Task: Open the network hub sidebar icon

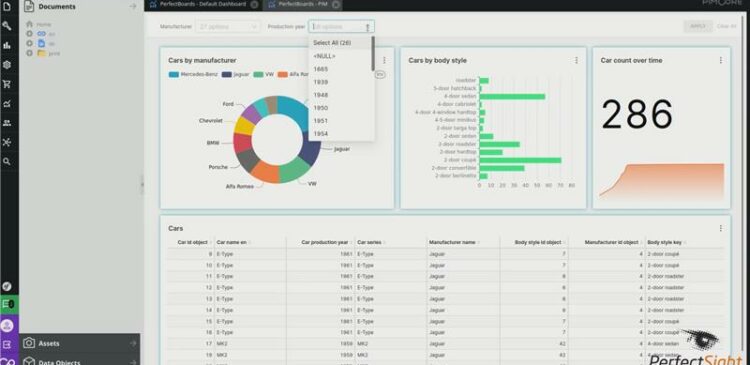Action: pos(7,142)
